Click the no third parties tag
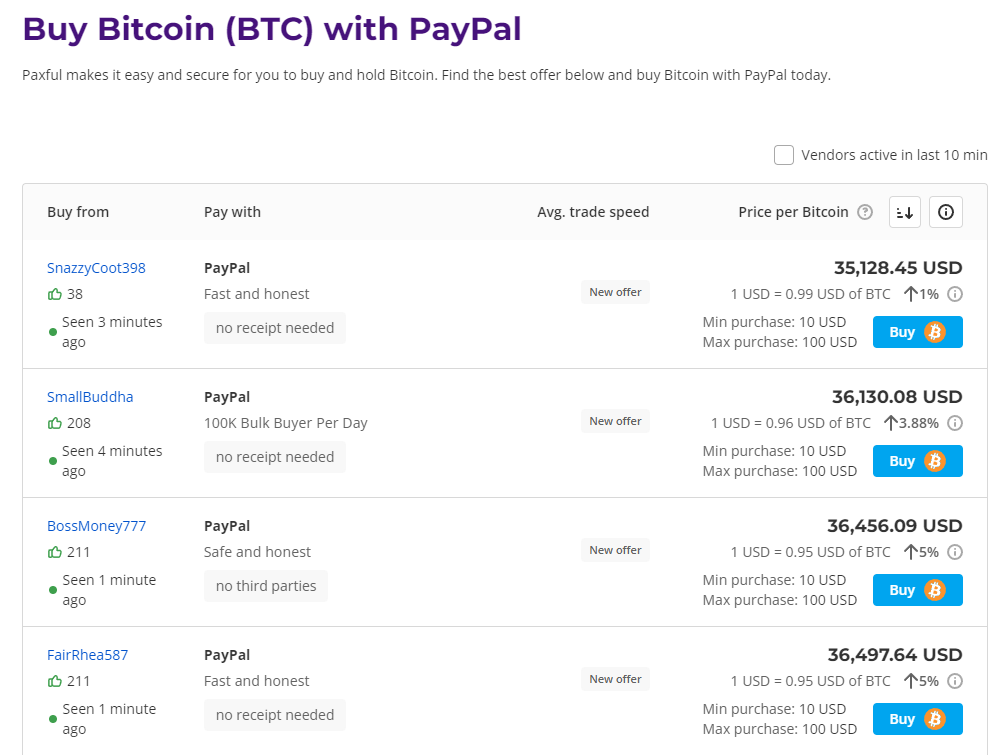Screen dimensions: 1008x755 [x=266, y=586]
